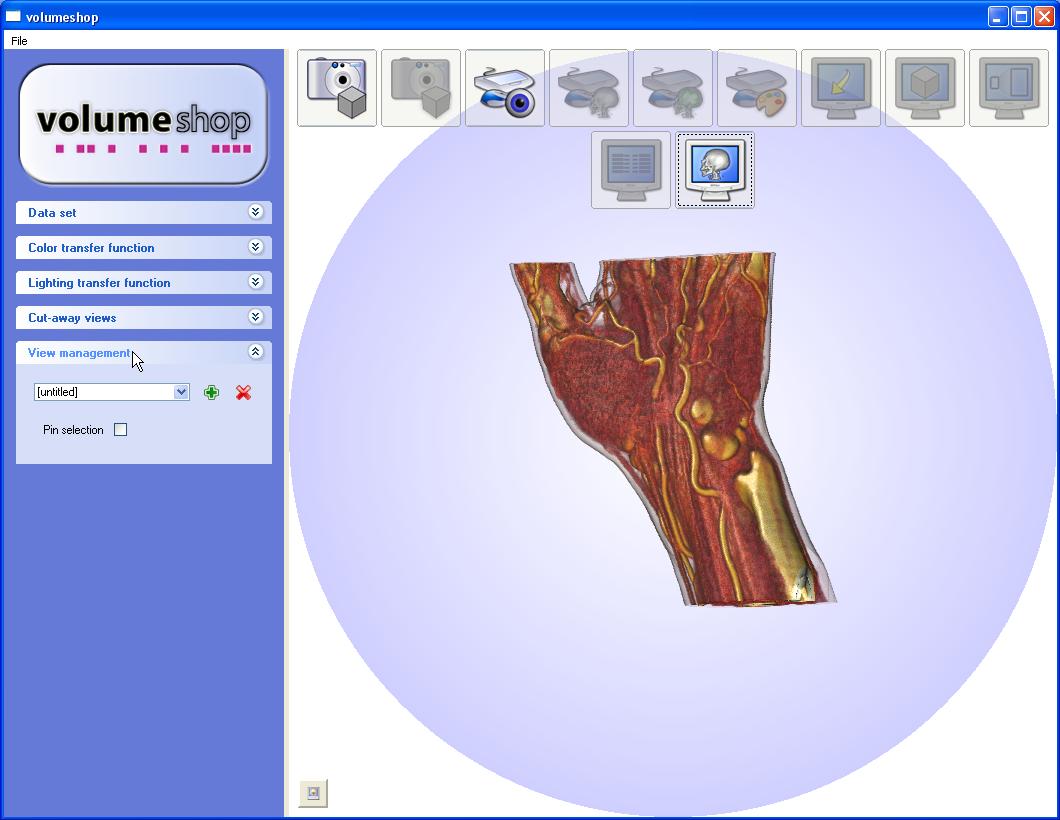Image resolution: width=1060 pixels, height=820 pixels.
Task: Click the monitor with yellow arrow icon
Action: coord(840,88)
